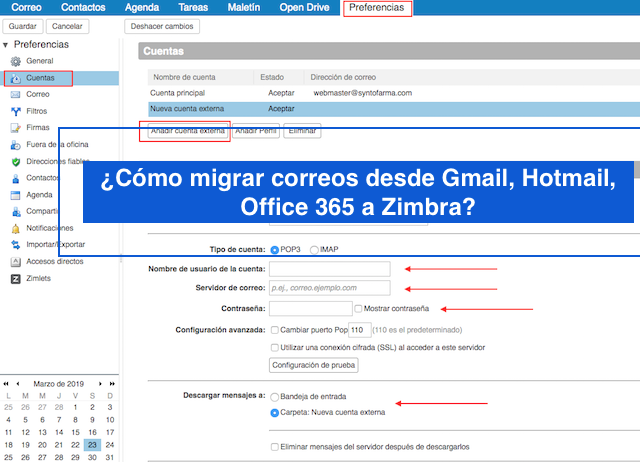Select Bandeja de entrada download option
This screenshot has width=640, height=462.
275,397
